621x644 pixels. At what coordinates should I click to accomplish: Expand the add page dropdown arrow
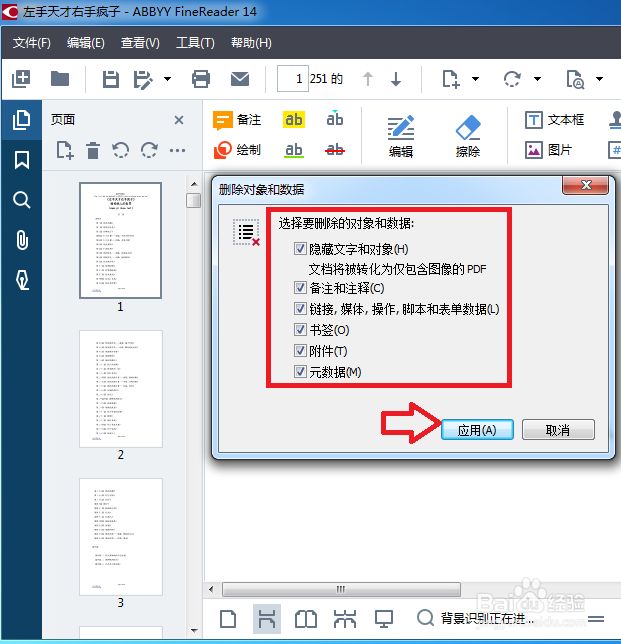[x=475, y=79]
